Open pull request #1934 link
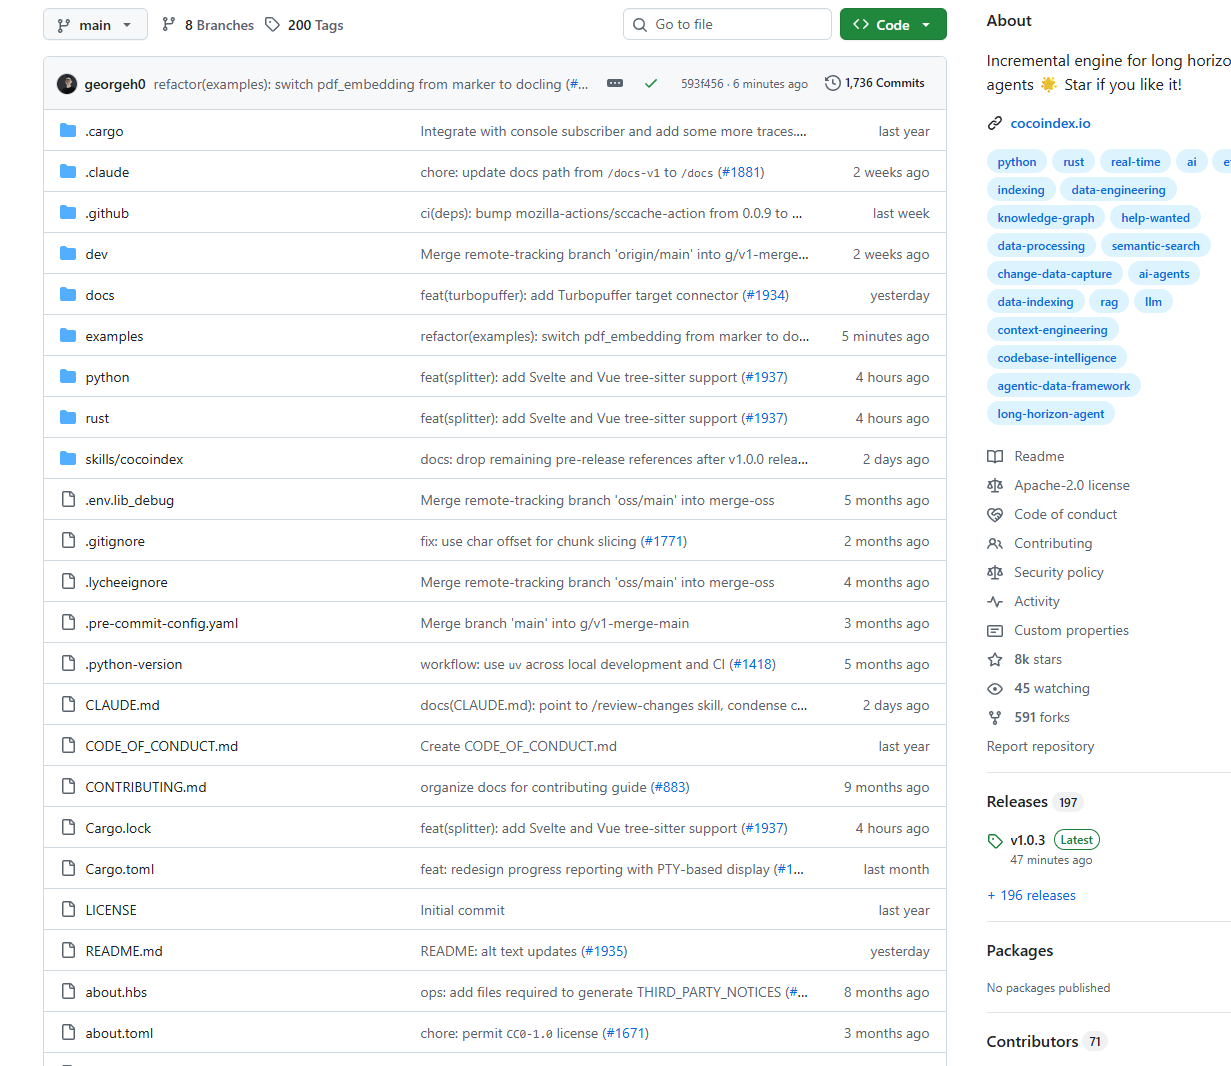 tap(766, 295)
